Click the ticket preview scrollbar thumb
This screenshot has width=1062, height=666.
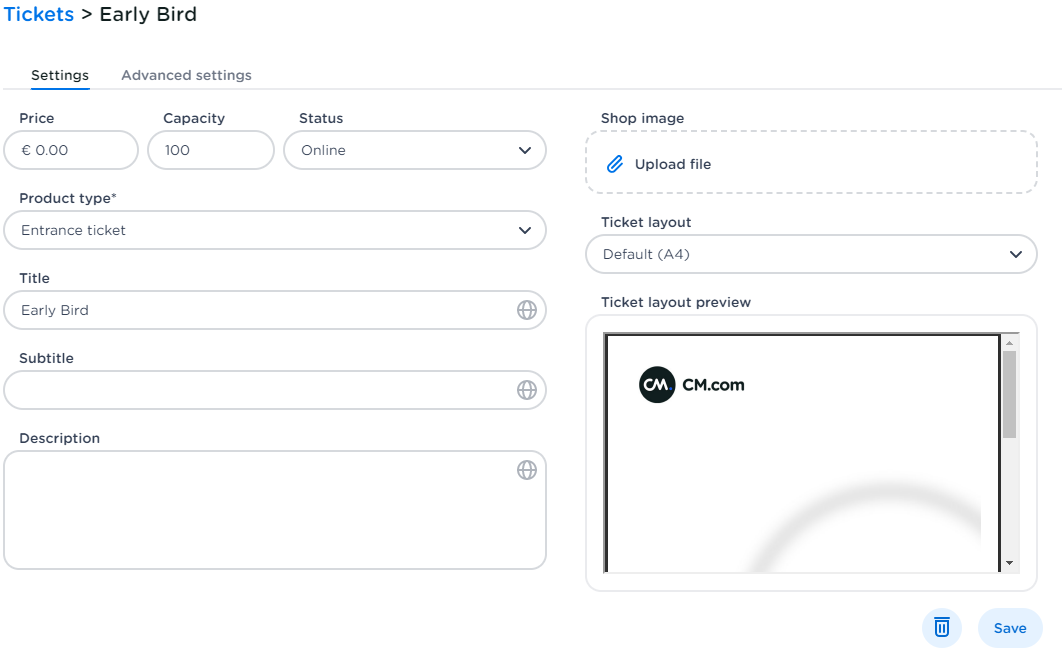pos(1010,393)
